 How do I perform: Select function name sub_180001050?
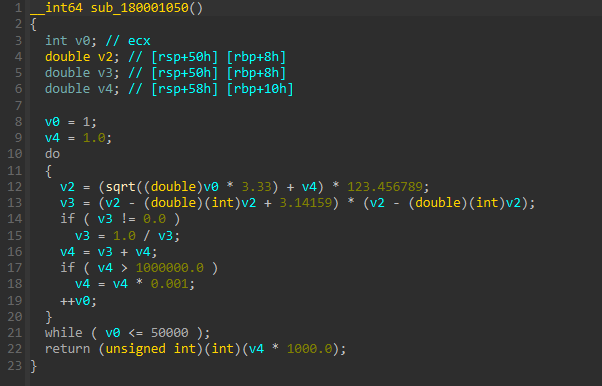139,8
